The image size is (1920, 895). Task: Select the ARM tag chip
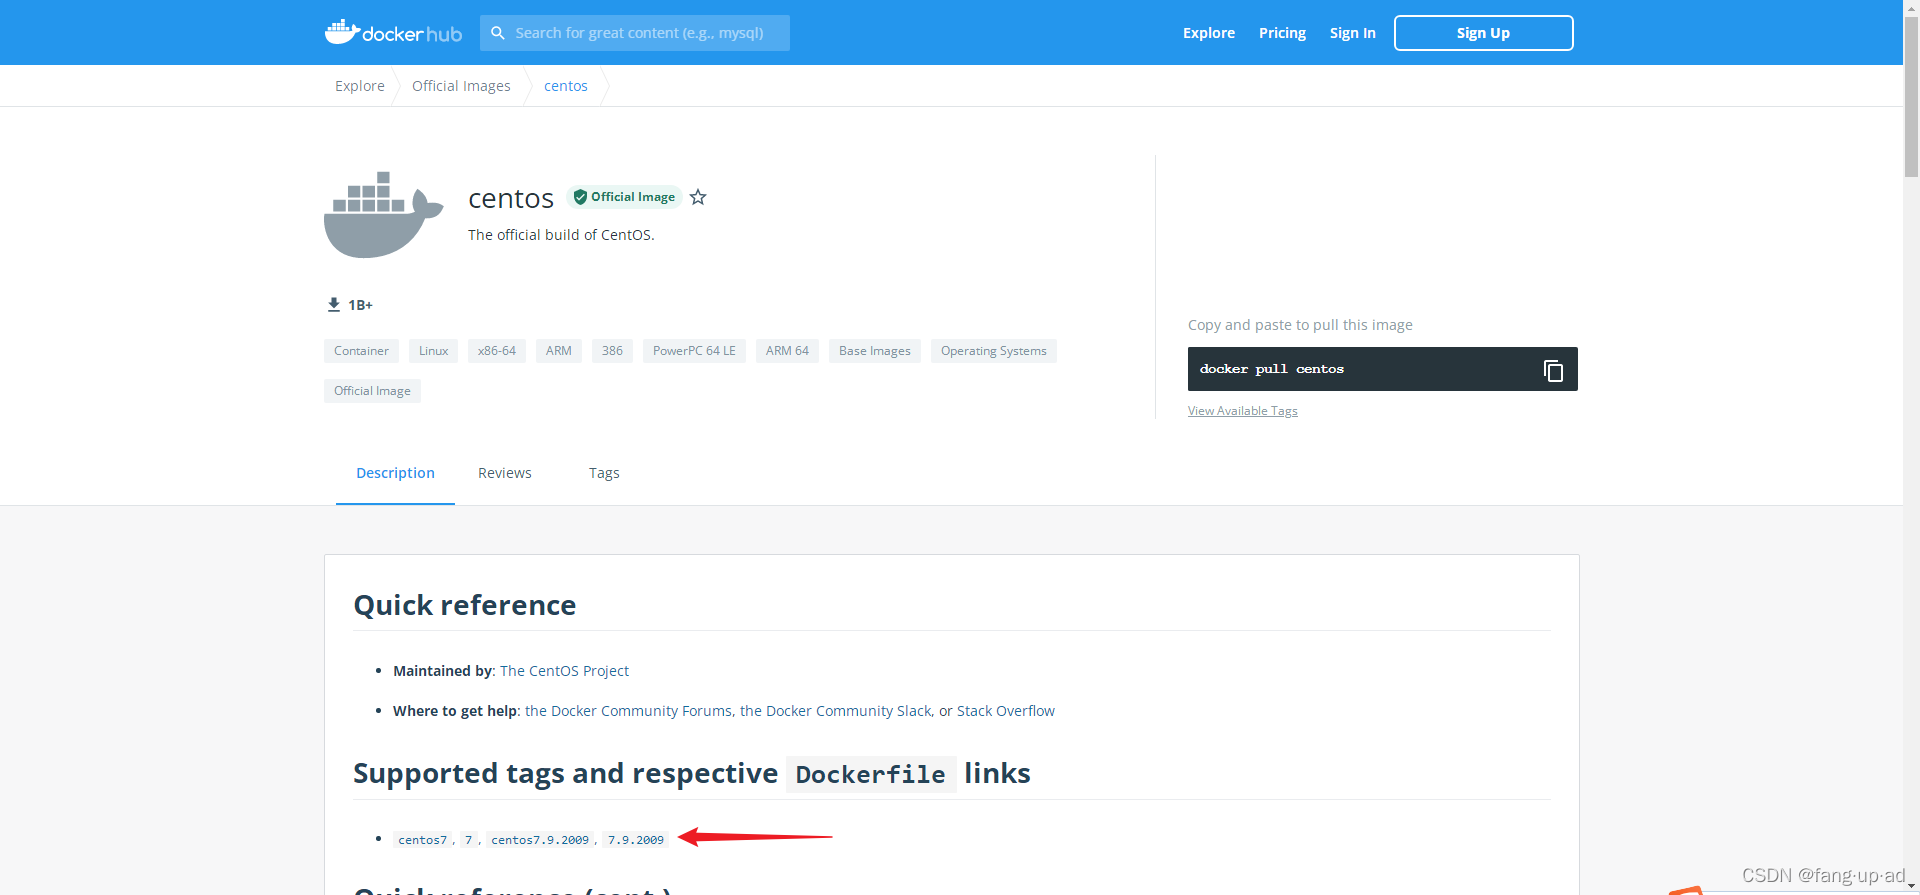(x=559, y=351)
